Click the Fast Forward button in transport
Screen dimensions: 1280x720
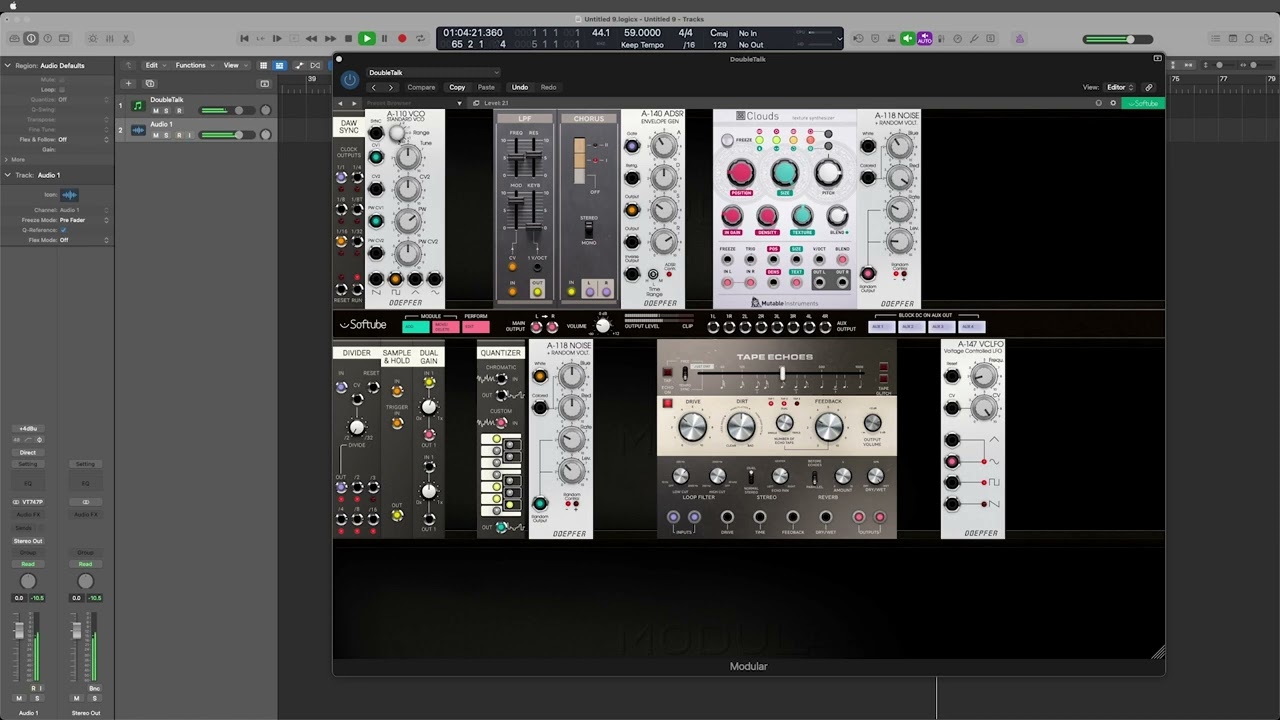click(x=330, y=39)
